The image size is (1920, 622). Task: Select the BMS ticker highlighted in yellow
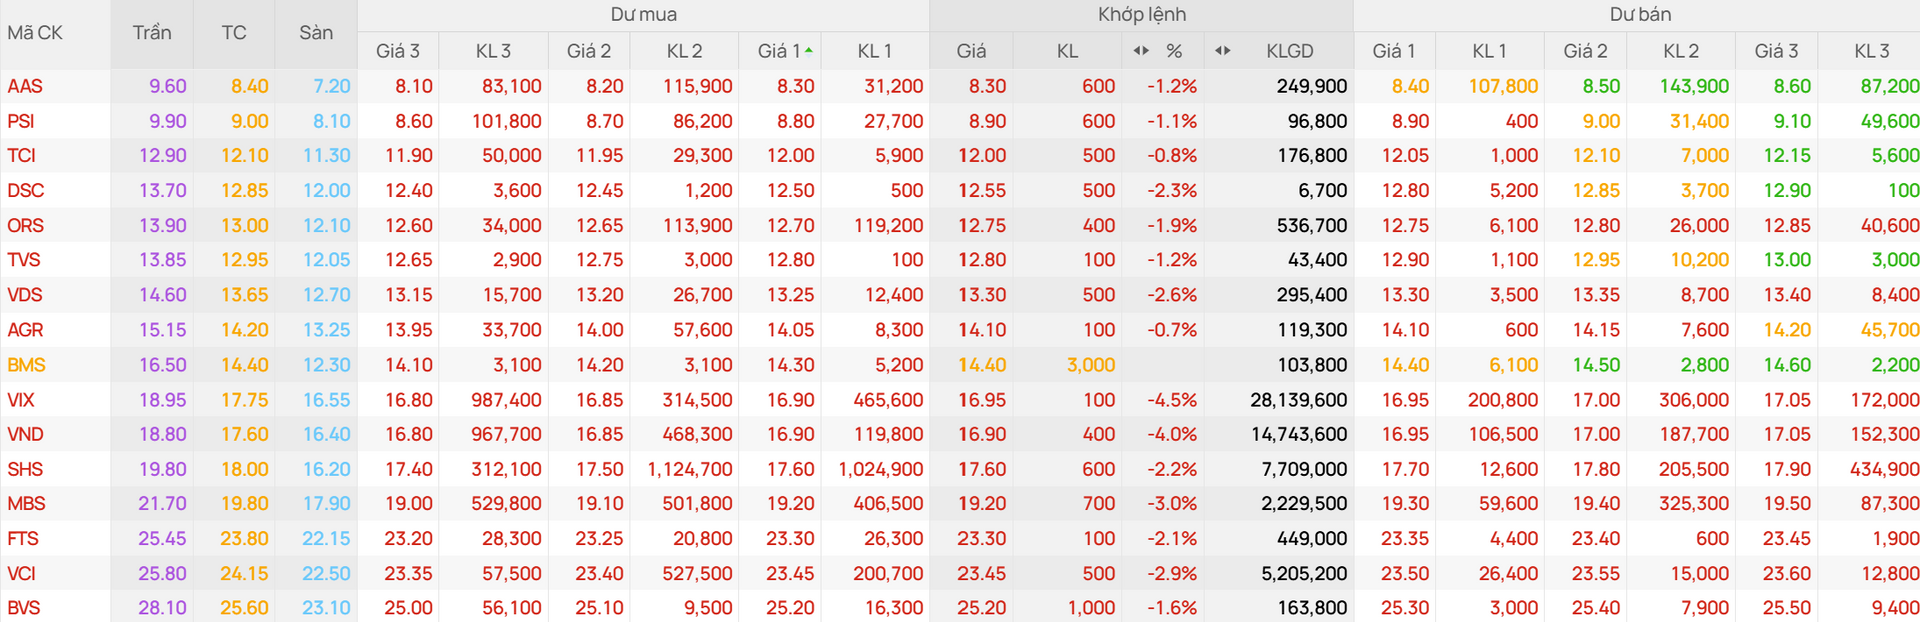click(27, 365)
